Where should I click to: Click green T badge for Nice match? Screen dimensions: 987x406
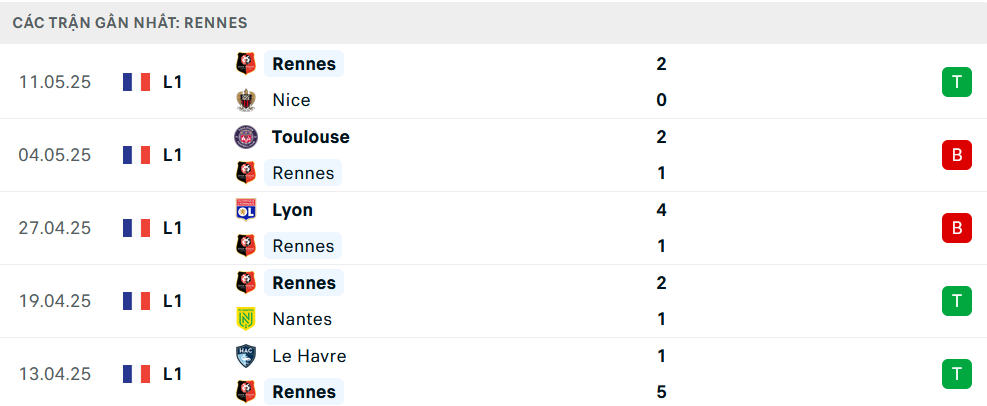point(957,82)
